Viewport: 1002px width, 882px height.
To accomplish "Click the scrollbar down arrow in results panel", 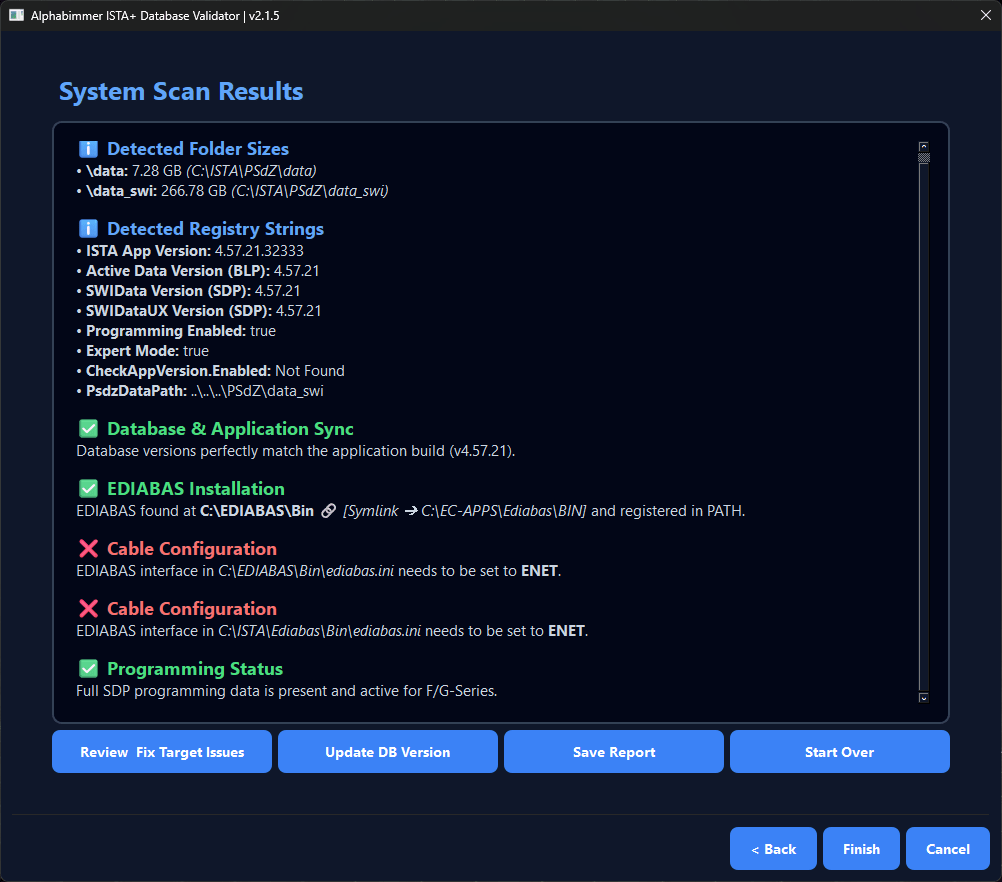I will (x=923, y=698).
